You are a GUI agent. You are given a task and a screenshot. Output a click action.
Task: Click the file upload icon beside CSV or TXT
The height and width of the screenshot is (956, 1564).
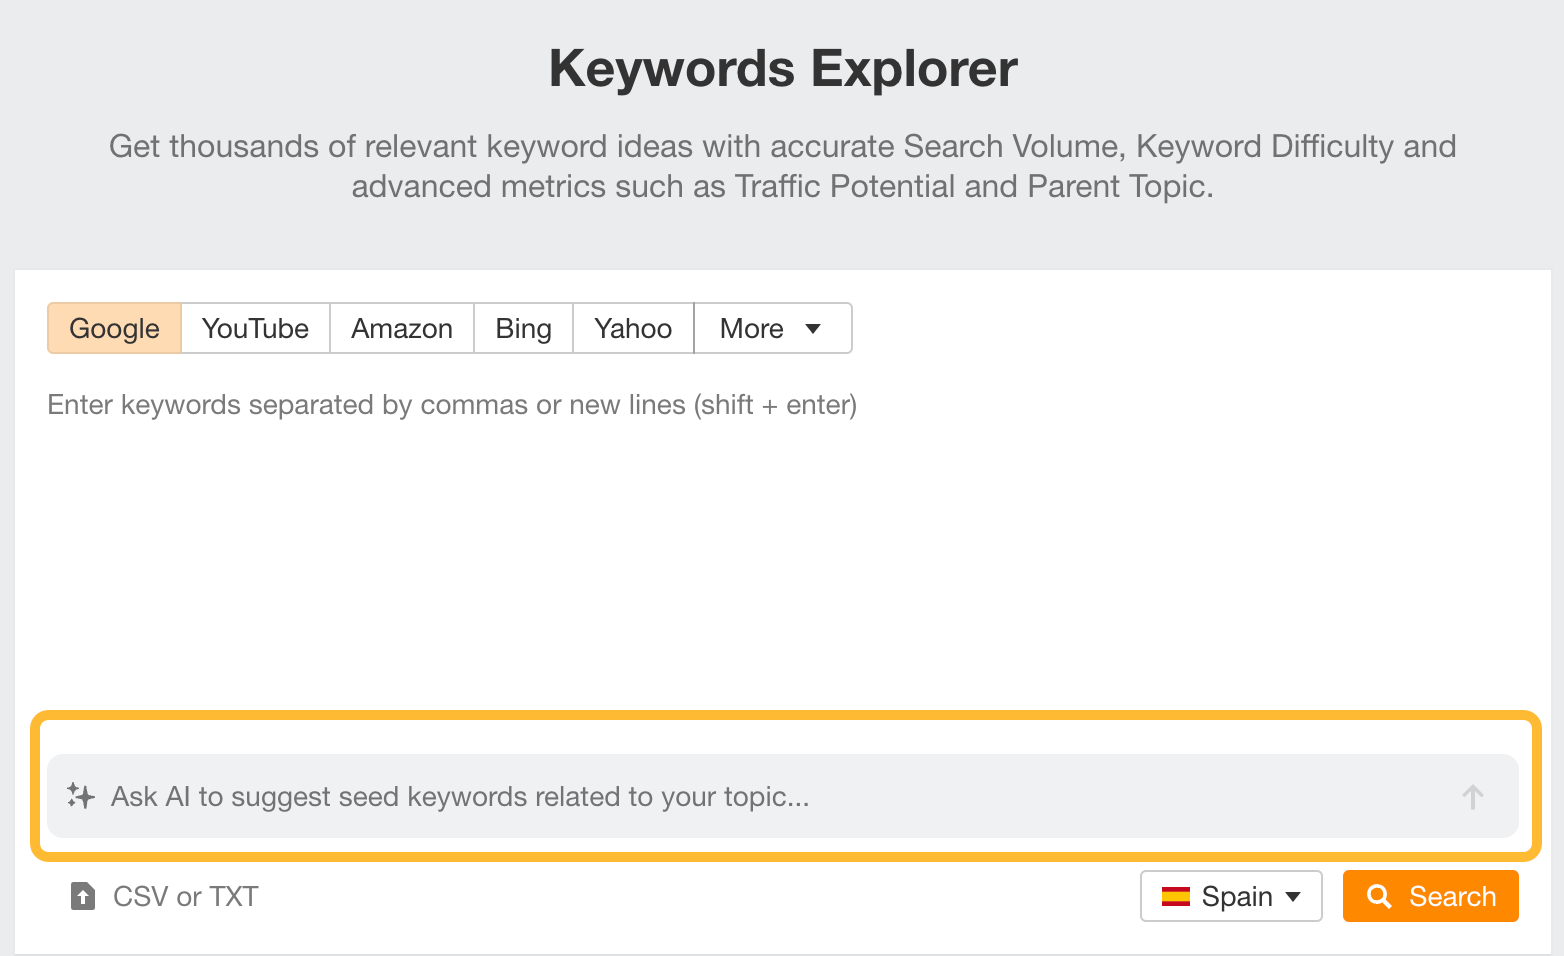click(82, 896)
